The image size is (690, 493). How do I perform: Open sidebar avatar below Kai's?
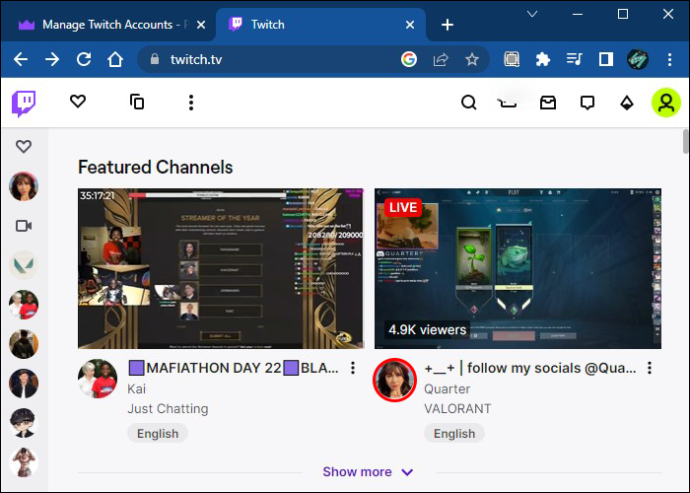click(24, 344)
